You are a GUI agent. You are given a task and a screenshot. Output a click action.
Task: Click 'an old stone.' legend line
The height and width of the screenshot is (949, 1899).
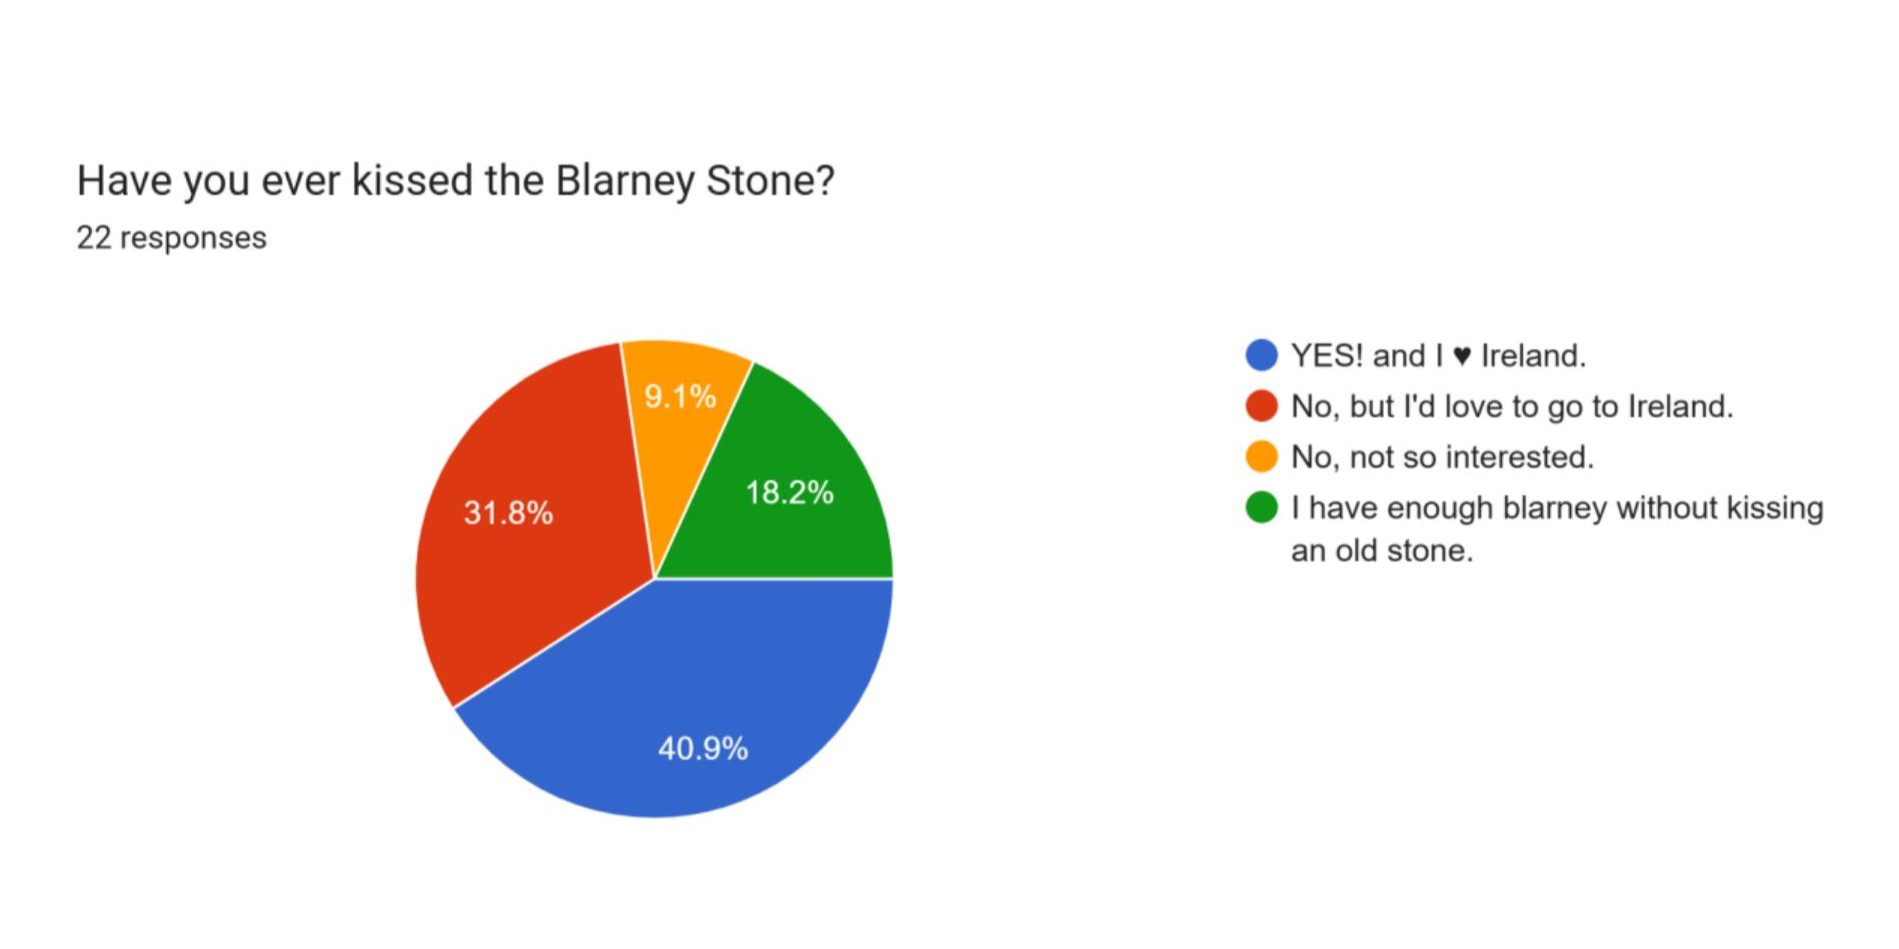click(1382, 551)
